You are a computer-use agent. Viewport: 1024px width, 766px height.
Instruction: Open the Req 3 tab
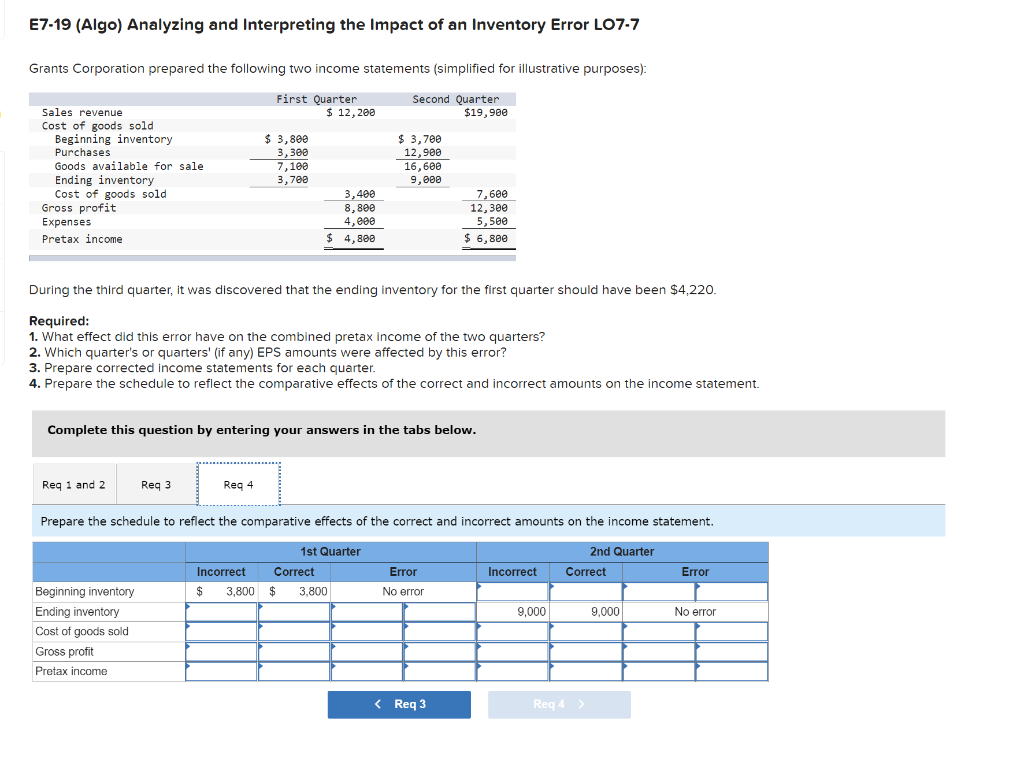click(156, 484)
